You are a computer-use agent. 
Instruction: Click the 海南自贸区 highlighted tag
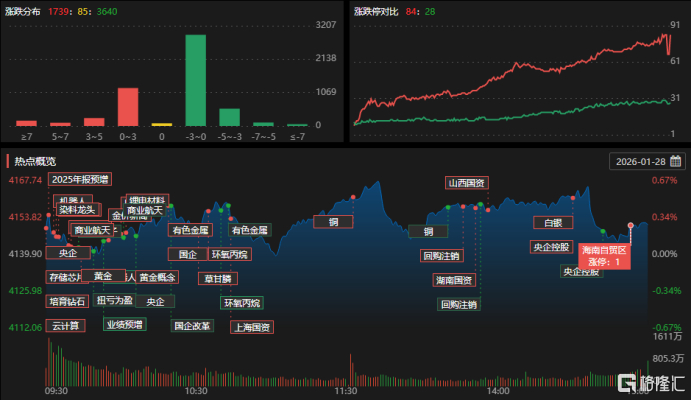pos(604,256)
